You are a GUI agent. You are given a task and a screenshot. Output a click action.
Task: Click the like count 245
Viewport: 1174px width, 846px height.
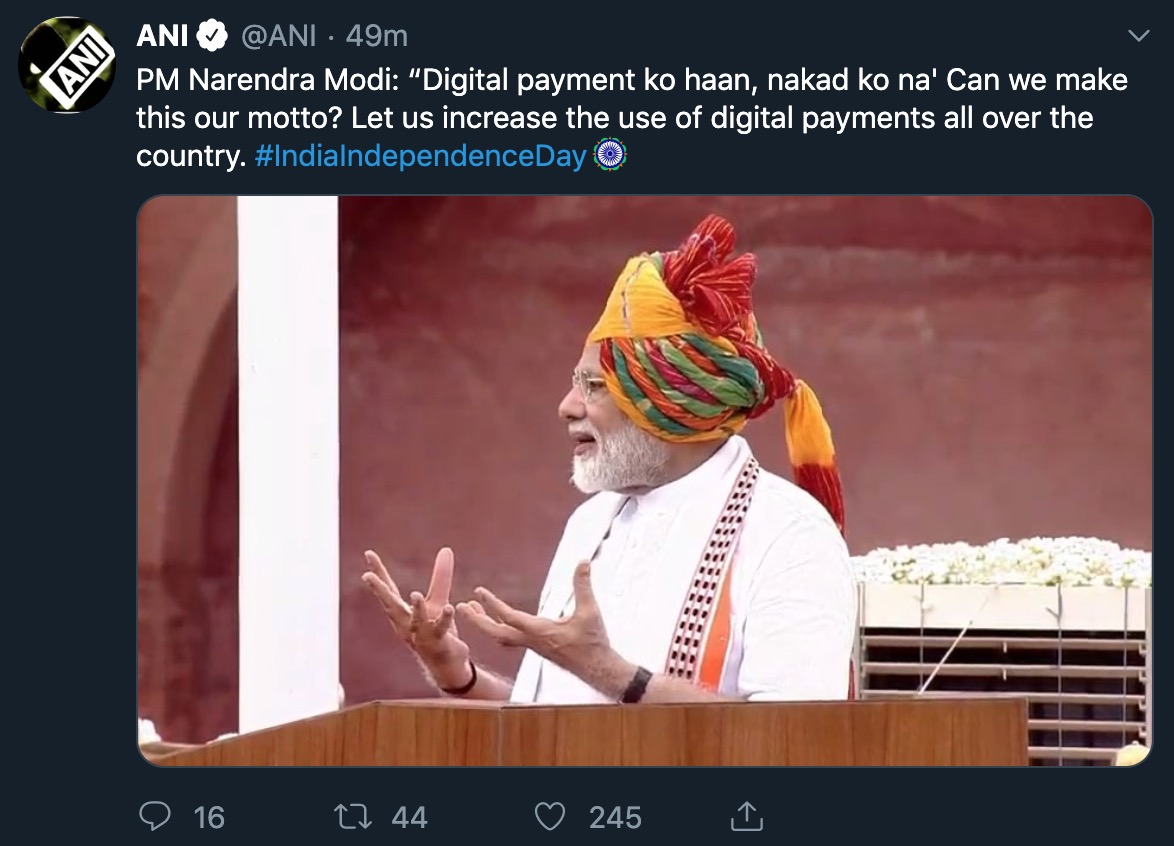[615, 818]
